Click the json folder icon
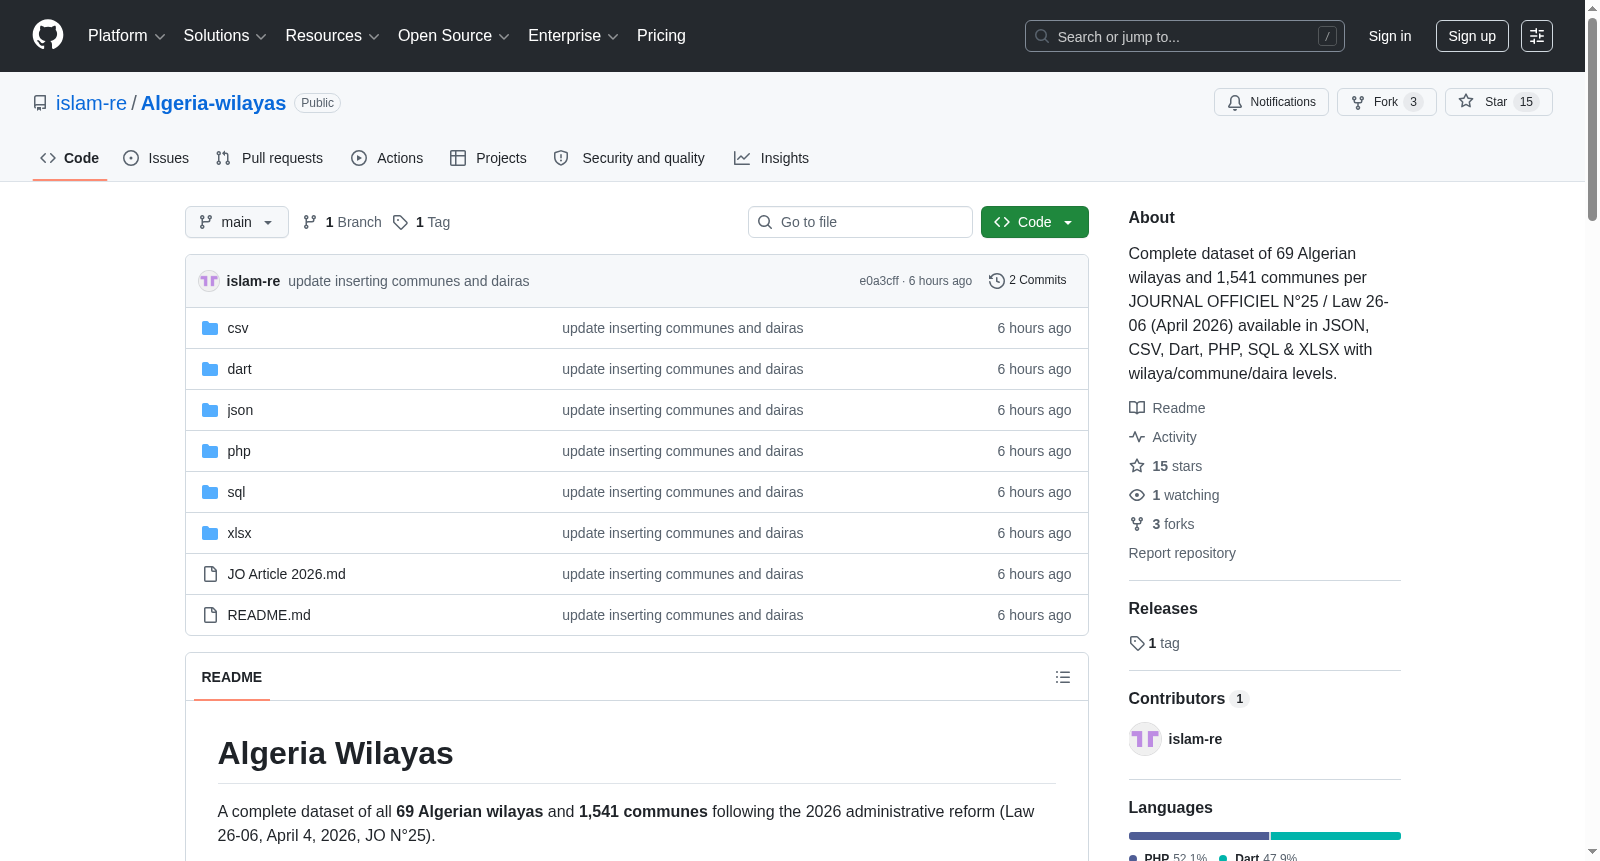Viewport: 1600px width, 861px height. (x=210, y=410)
